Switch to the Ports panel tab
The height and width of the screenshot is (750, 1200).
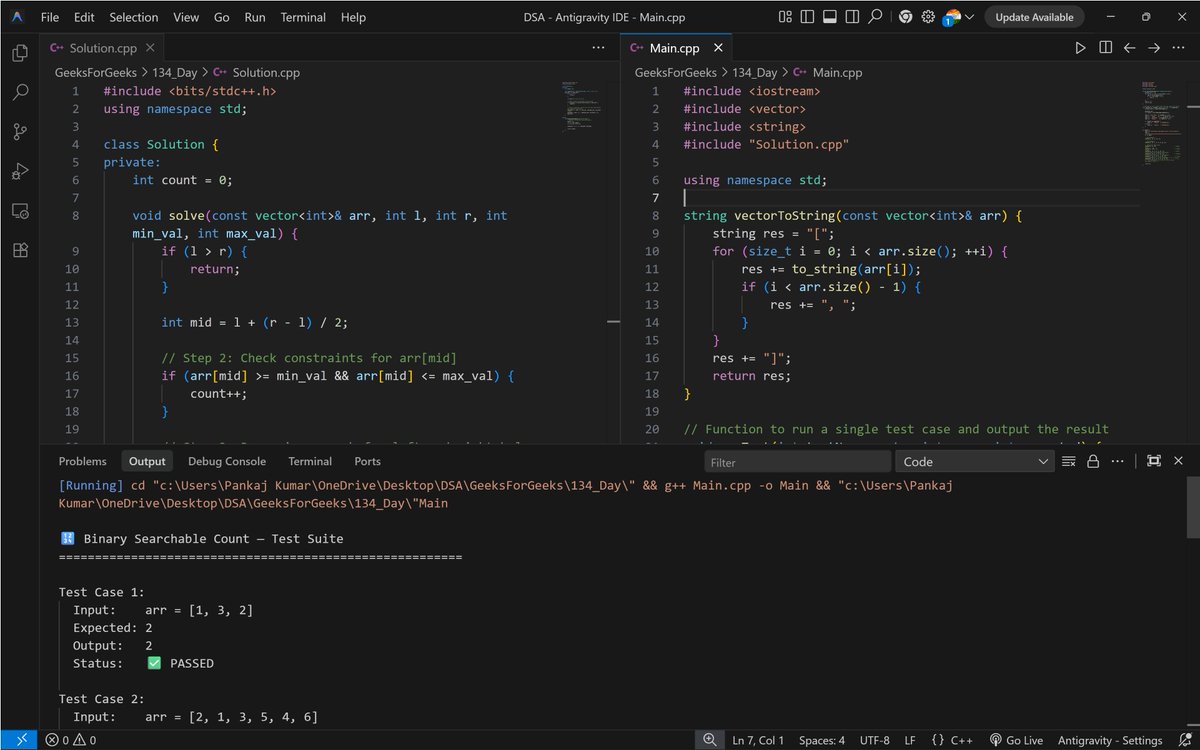(x=367, y=461)
